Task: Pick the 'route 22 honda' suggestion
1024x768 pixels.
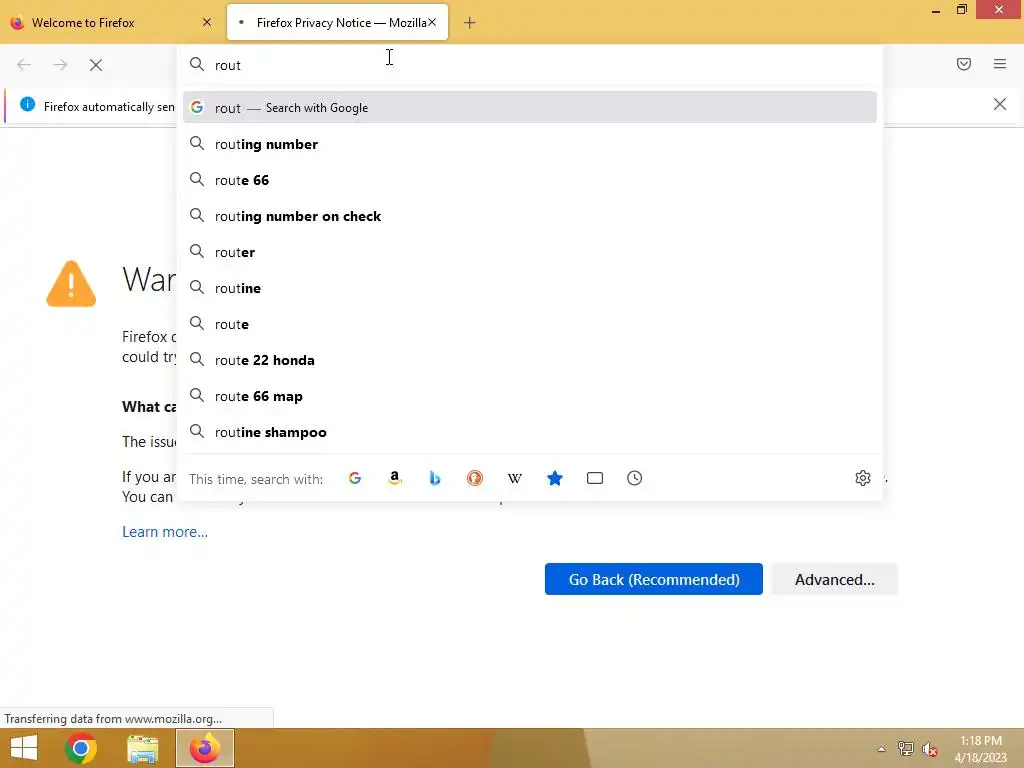Action: click(530, 360)
